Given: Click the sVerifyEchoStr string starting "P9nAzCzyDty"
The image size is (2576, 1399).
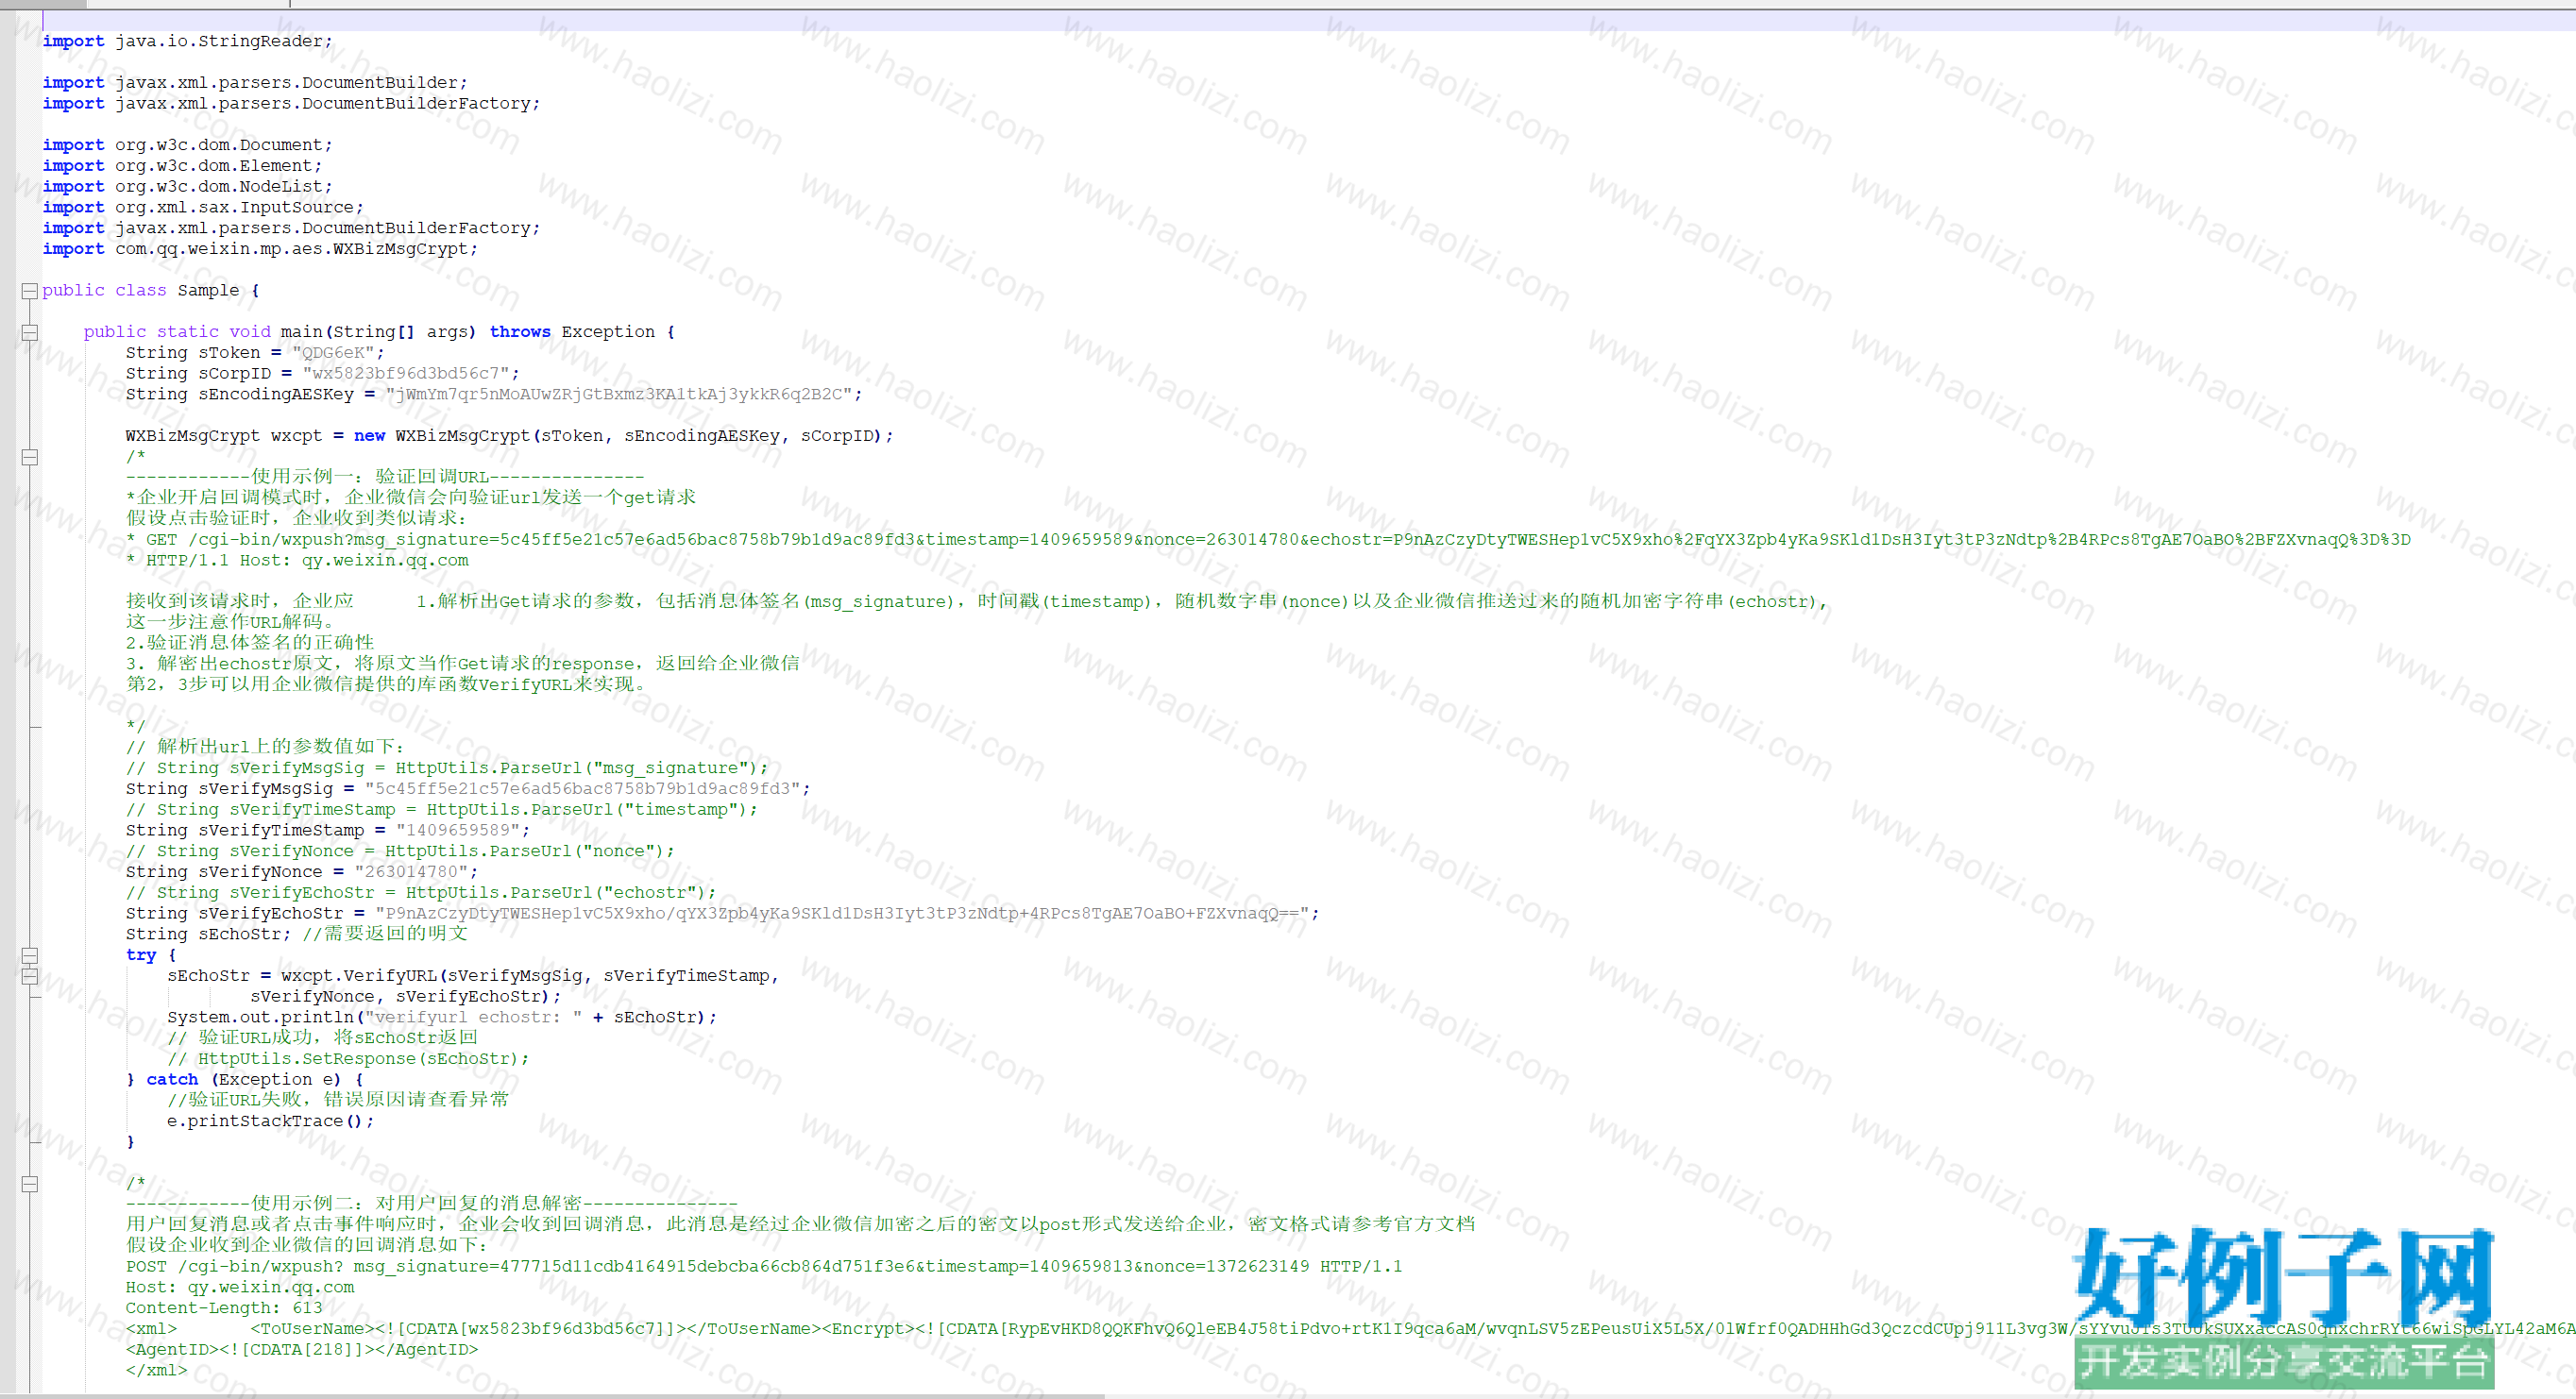Looking at the screenshot, I should 843,914.
